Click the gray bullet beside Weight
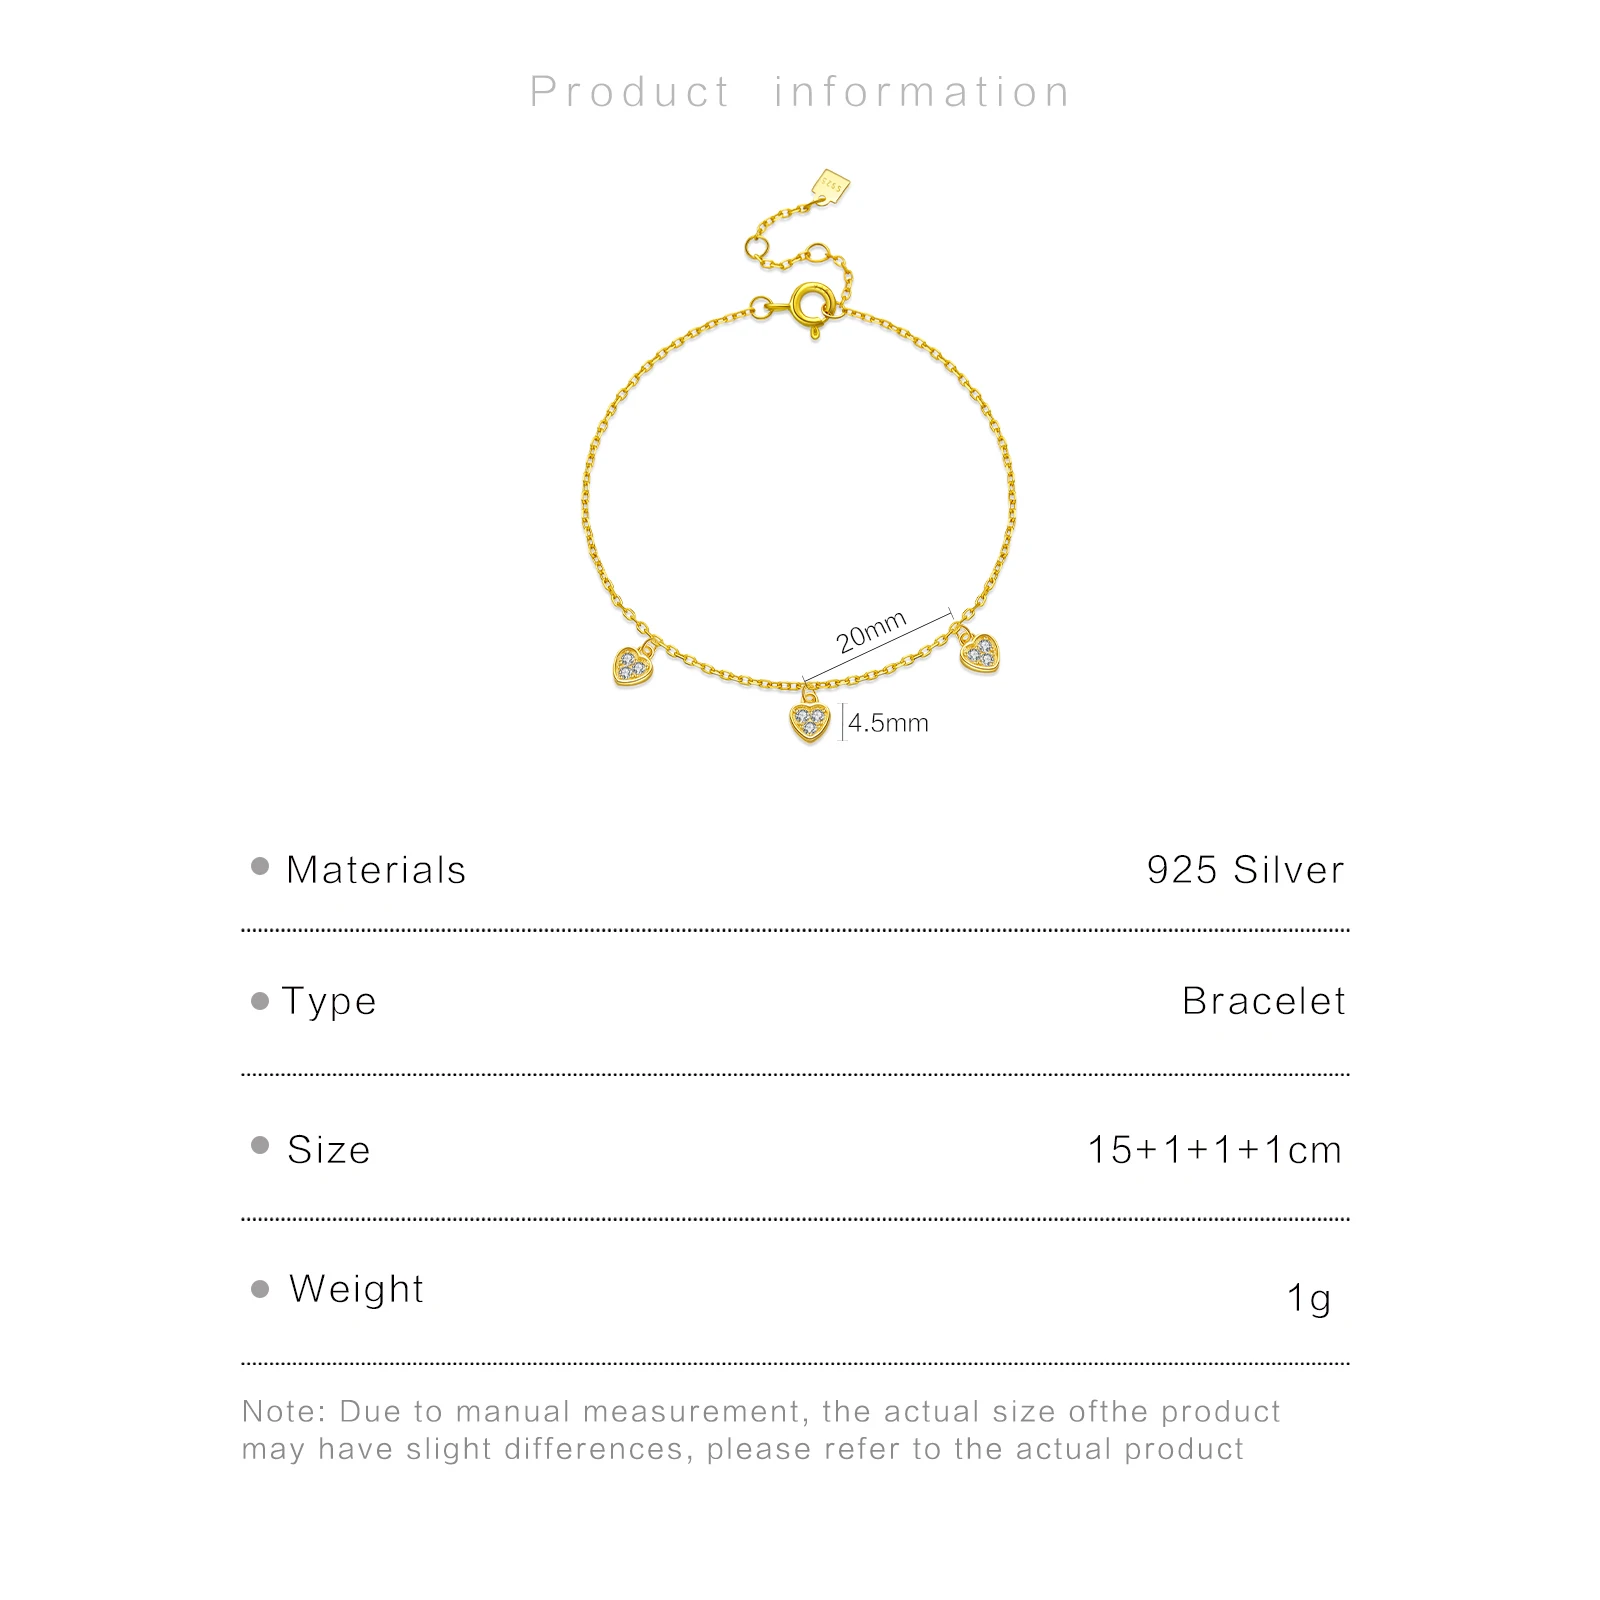Image resolution: width=1600 pixels, height=1600 pixels. (261, 1289)
